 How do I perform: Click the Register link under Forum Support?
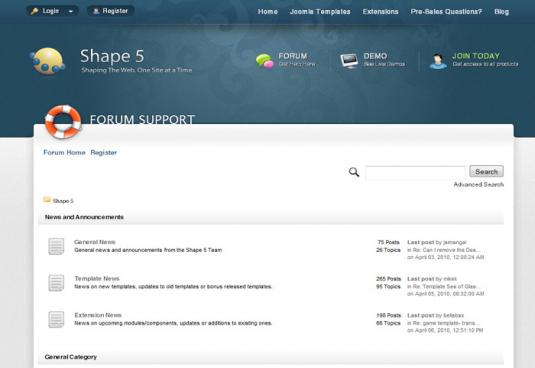(103, 152)
